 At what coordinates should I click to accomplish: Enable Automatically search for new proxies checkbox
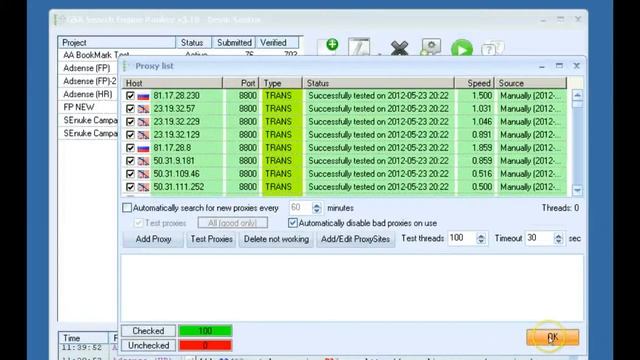(127, 208)
